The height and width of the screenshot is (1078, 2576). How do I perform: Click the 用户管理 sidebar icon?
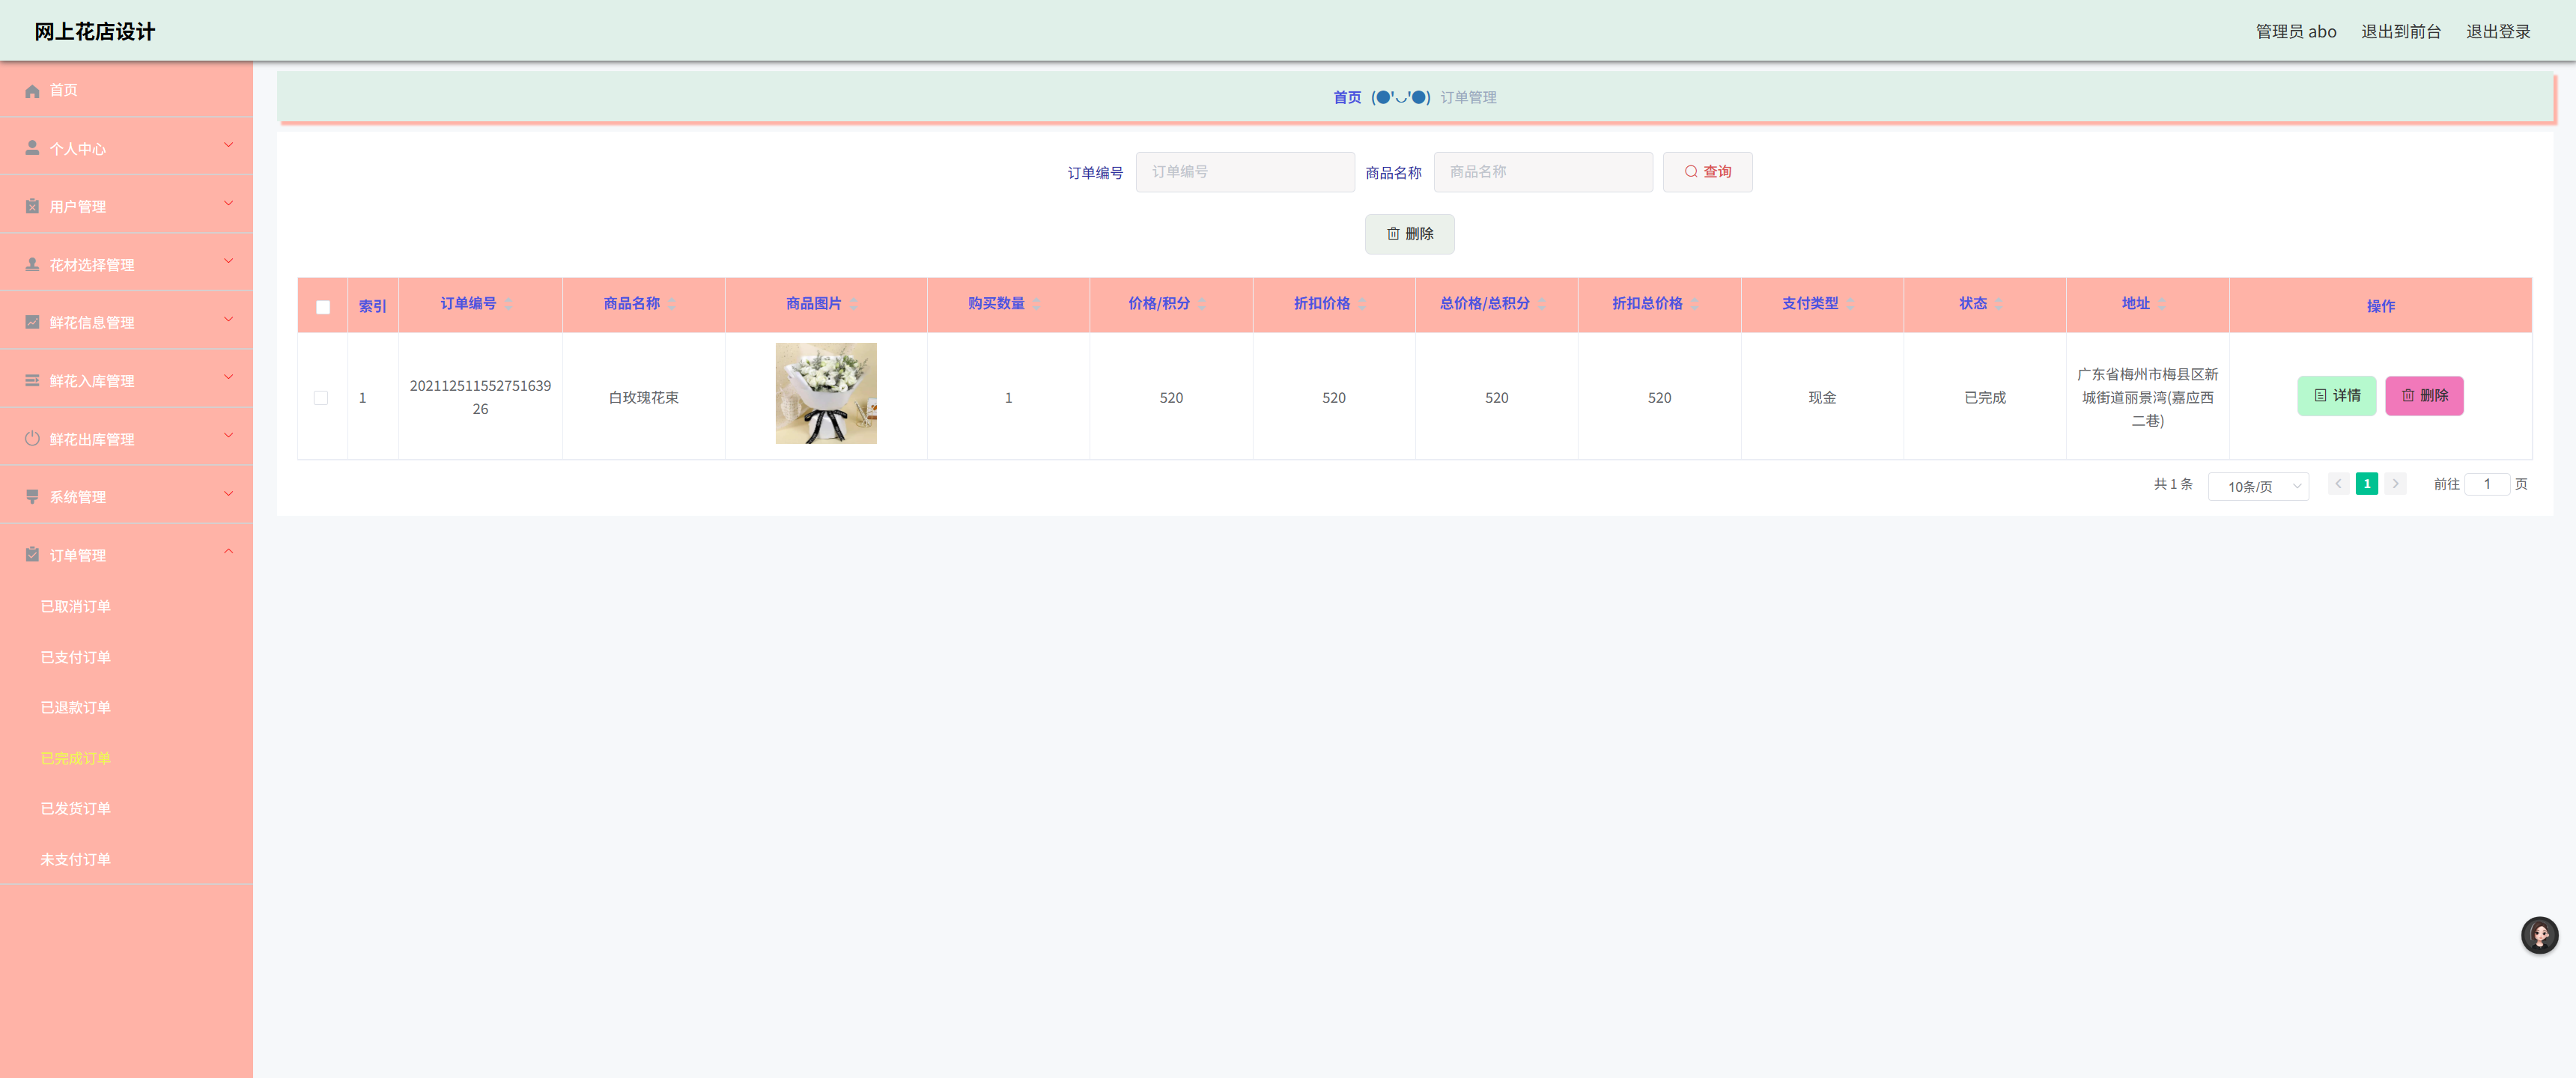31,206
